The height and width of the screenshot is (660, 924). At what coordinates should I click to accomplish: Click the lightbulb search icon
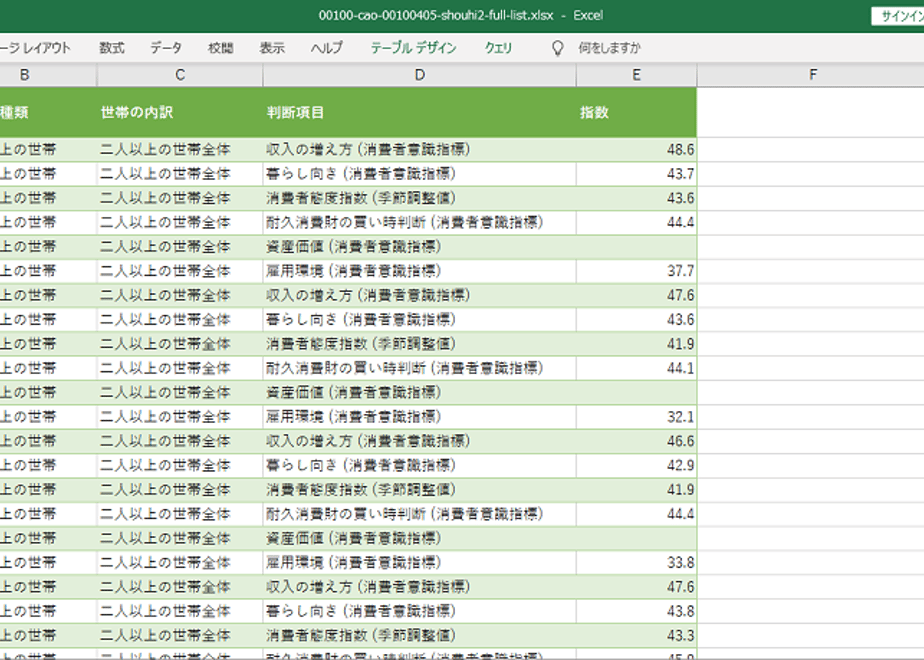point(557,48)
